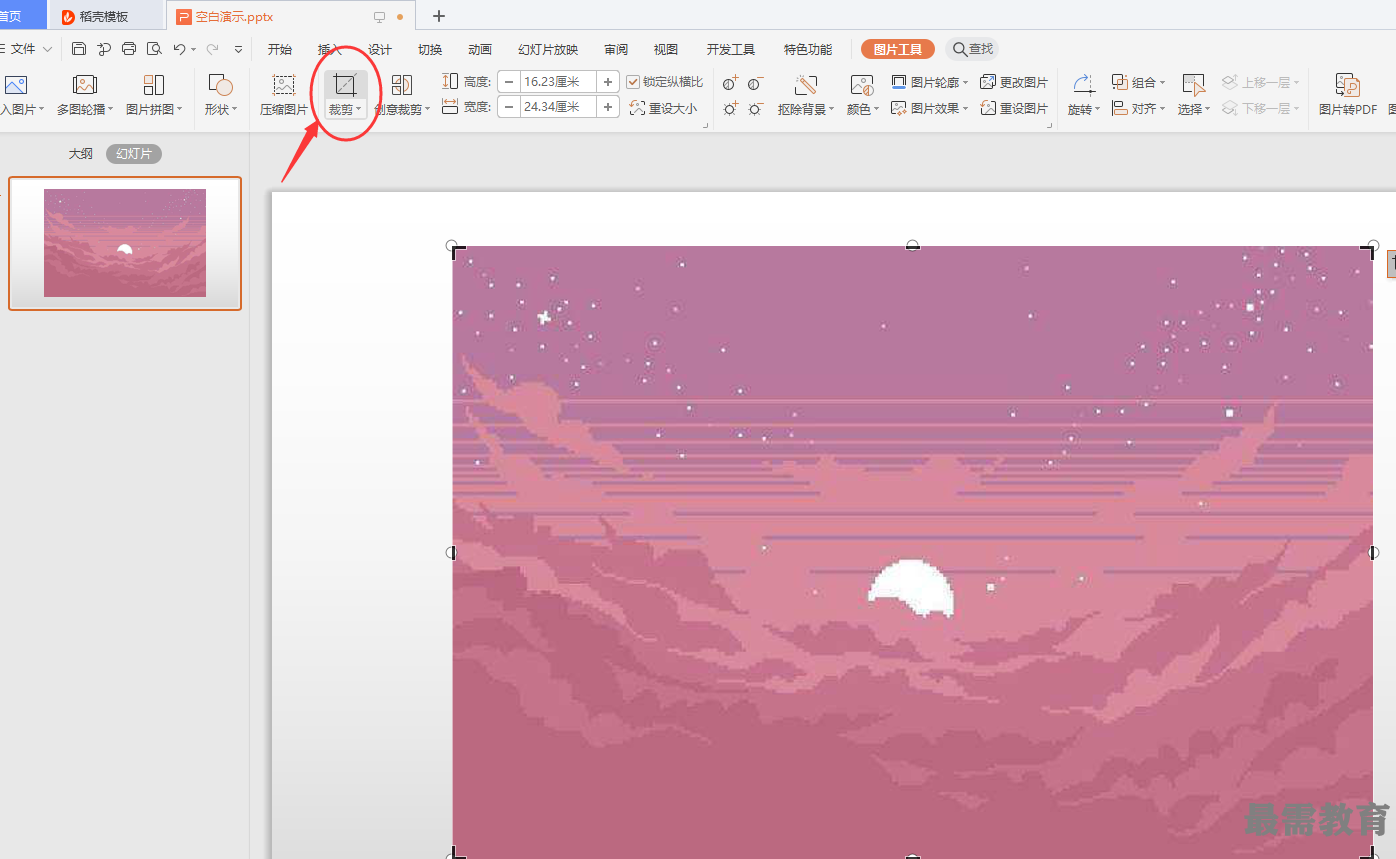Click the Remove Background (抠除背景) icon
1396x859 pixels.
click(x=805, y=85)
